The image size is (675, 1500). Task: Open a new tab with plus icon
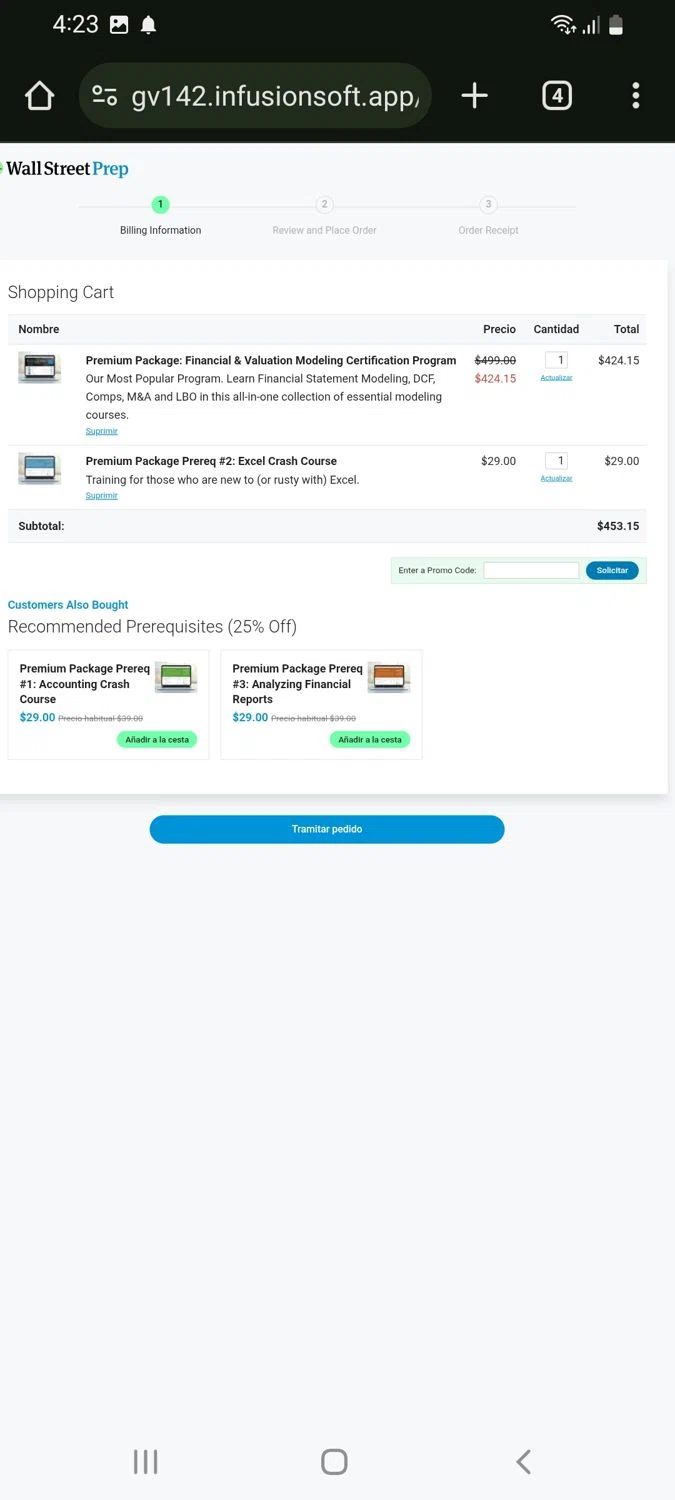(474, 96)
